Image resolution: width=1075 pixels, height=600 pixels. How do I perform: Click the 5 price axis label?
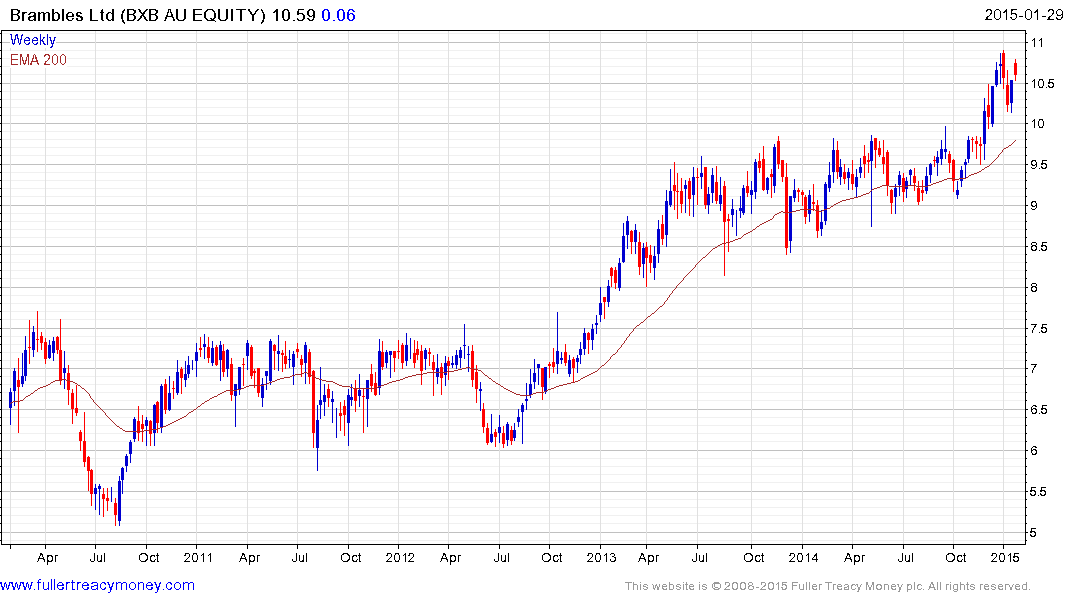pos(1034,533)
